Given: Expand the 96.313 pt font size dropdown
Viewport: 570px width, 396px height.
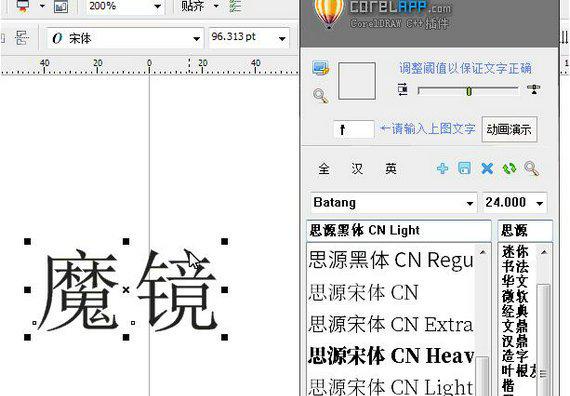Looking at the screenshot, I should coord(282,38).
